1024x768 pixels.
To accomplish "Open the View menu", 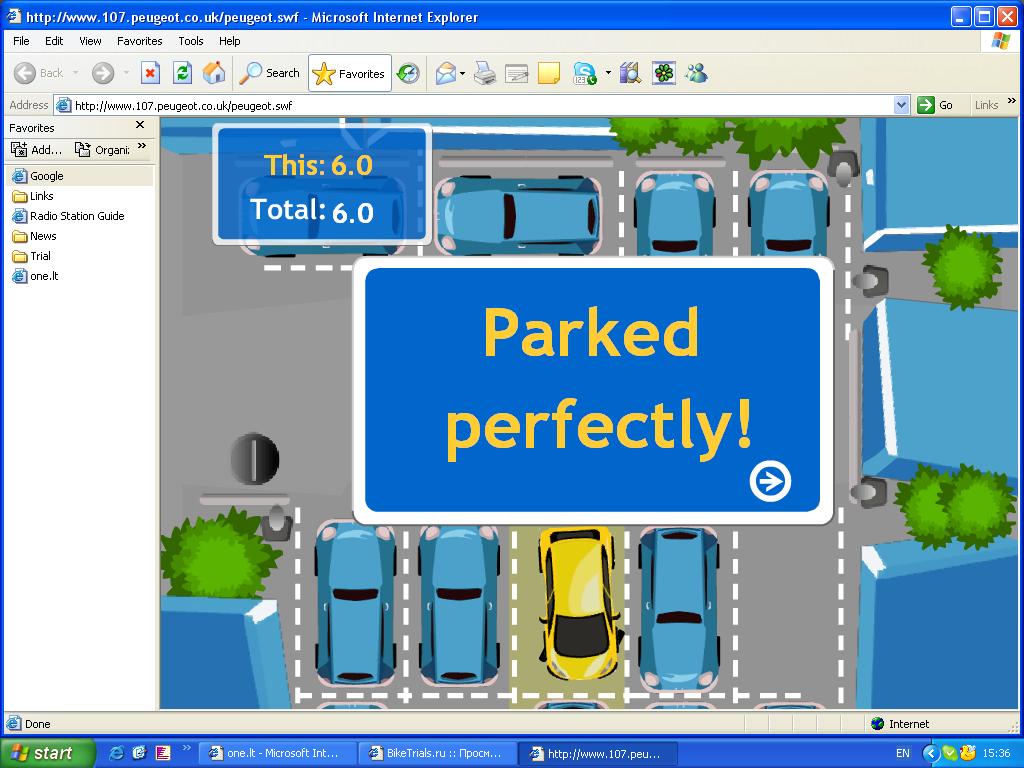I will 90,41.
